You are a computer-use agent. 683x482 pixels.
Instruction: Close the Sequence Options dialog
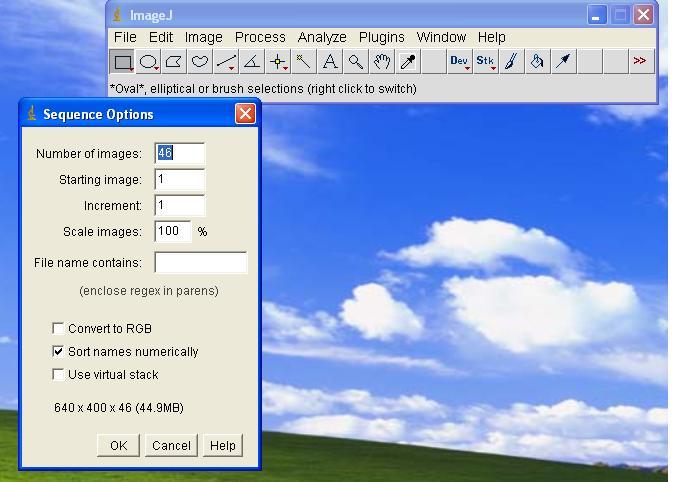click(245, 114)
